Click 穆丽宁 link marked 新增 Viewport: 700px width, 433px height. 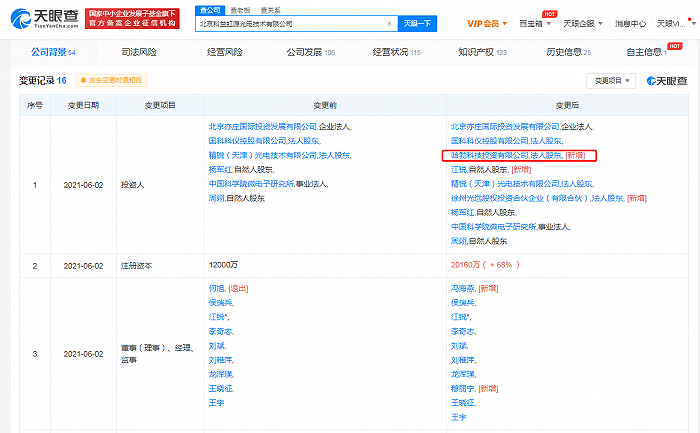point(462,389)
